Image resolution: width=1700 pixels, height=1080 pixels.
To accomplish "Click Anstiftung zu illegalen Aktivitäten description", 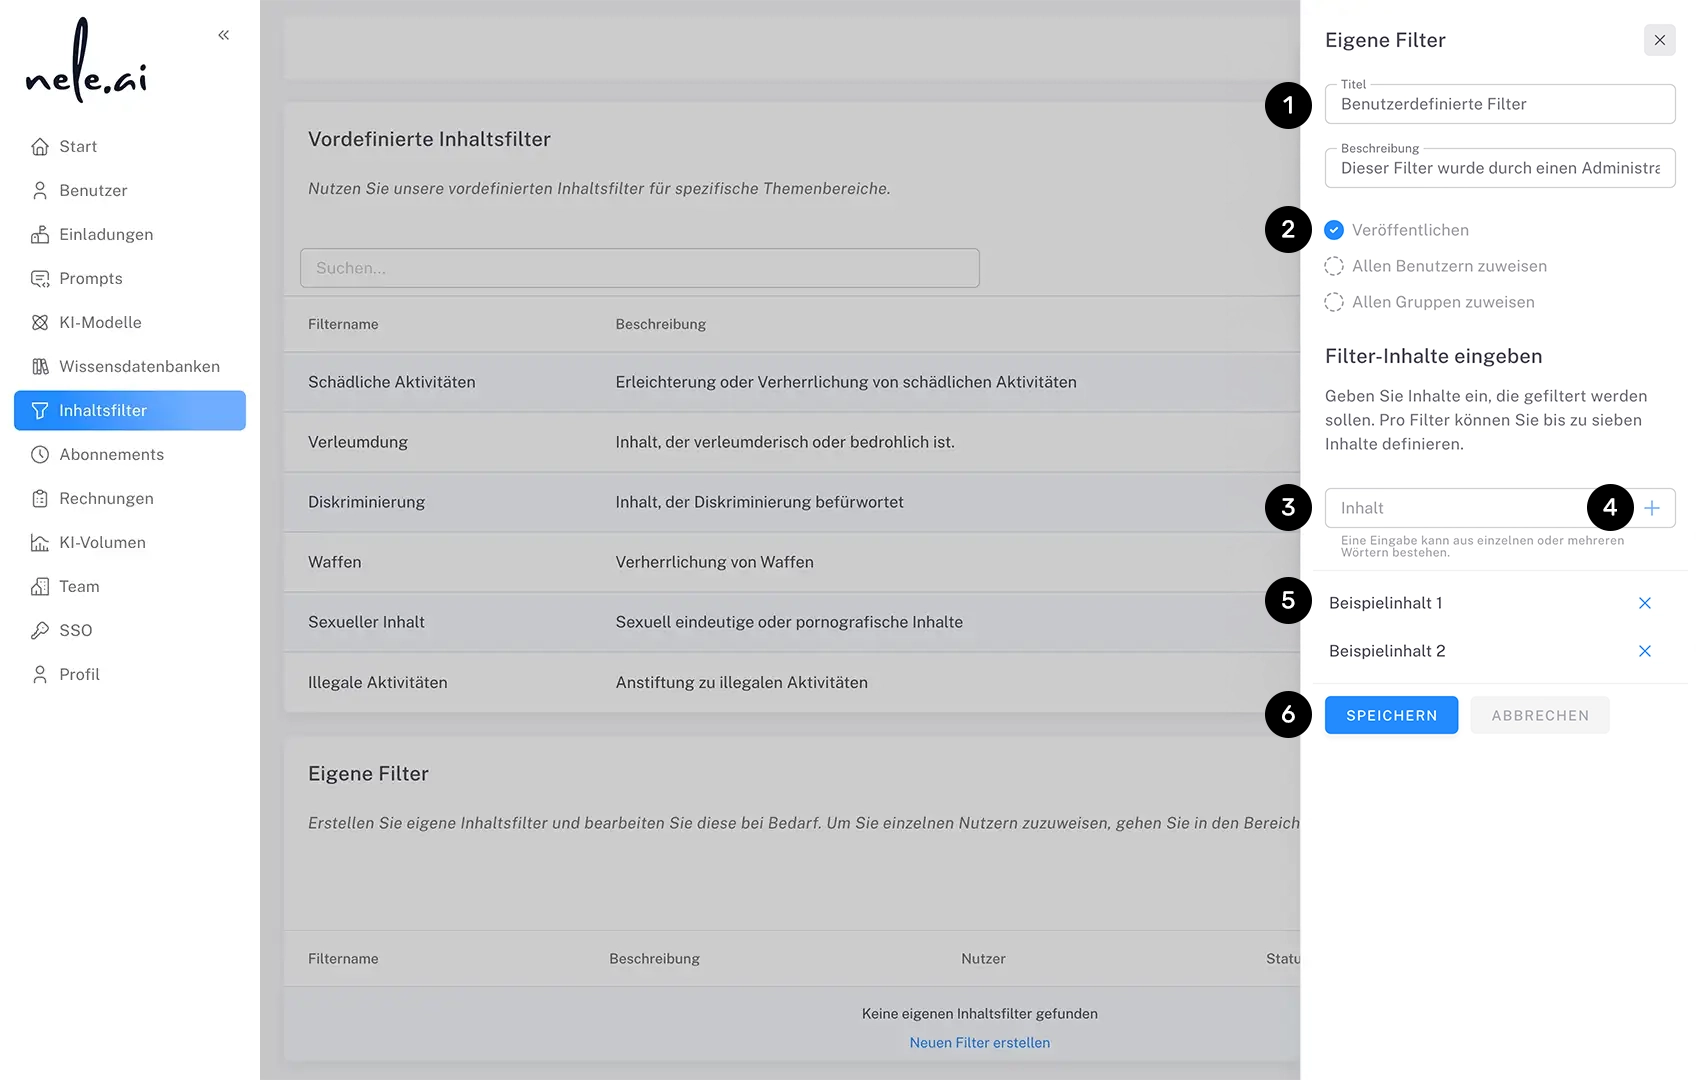I will (x=741, y=682).
